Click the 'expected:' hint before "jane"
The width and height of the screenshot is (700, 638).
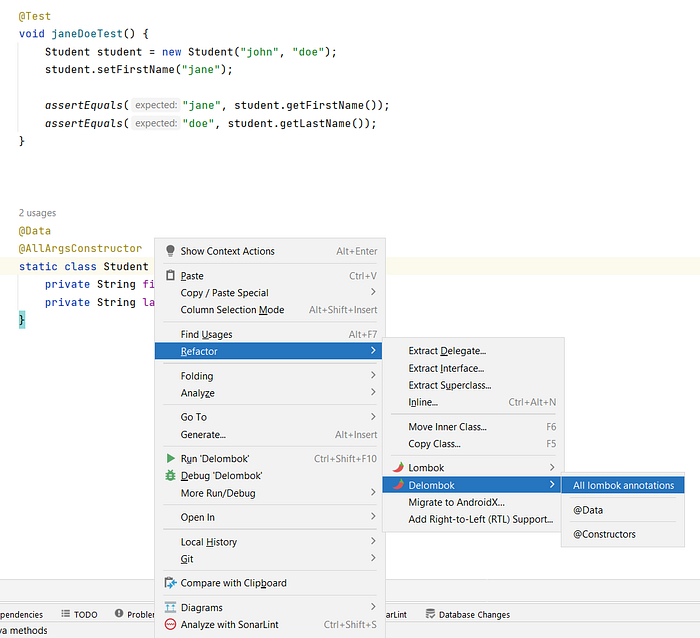click(x=156, y=105)
